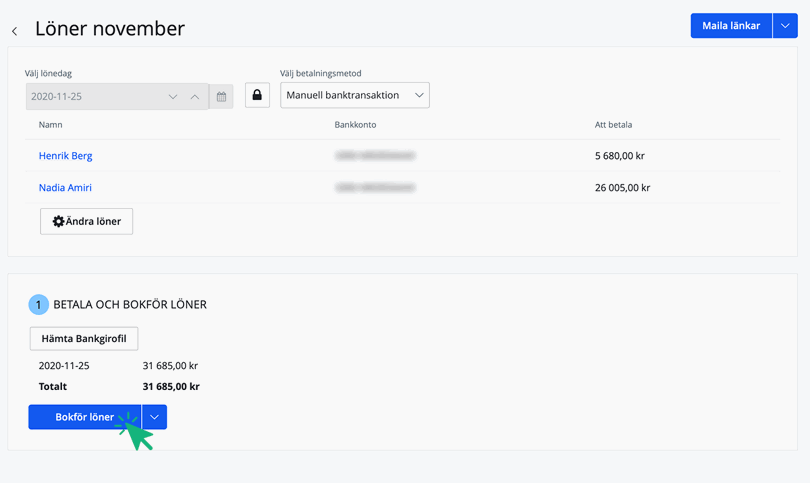Viewport: 810px width, 483px height.
Task: Open the Henrik Berg employee link
Action: (x=66, y=156)
